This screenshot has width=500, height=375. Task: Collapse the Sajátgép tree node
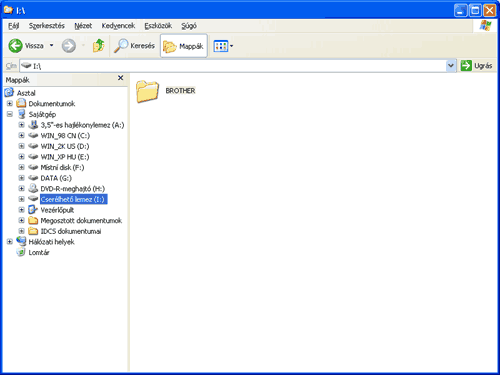point(10,114)
